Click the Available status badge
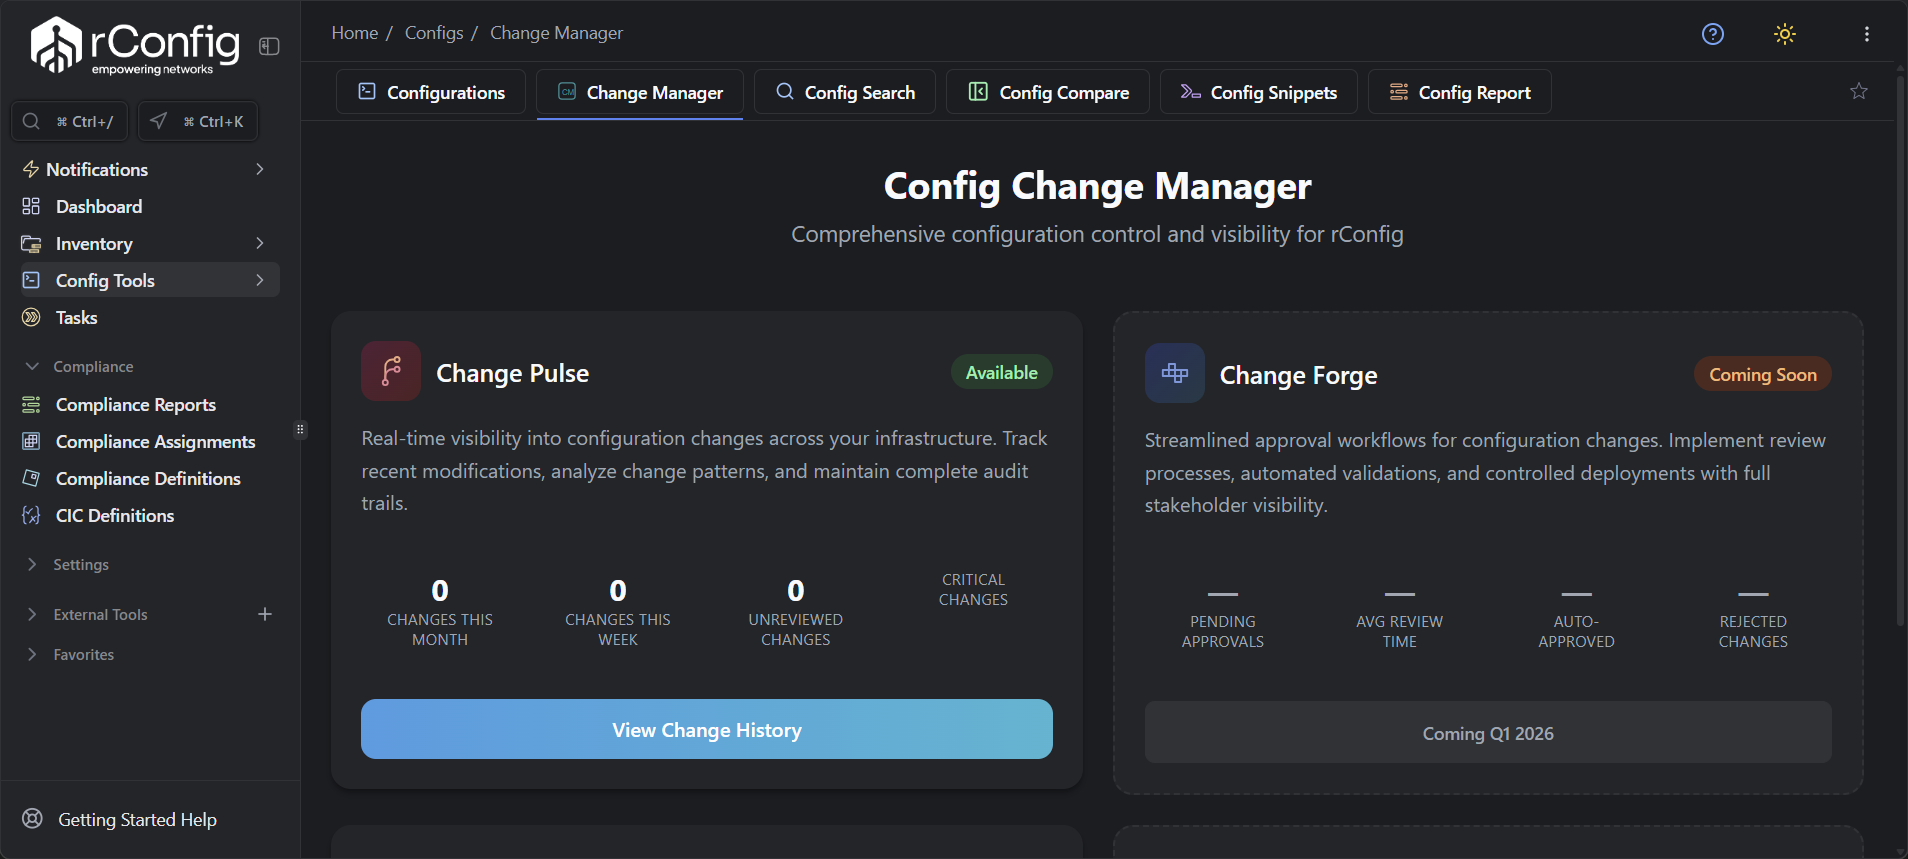 1002,372
